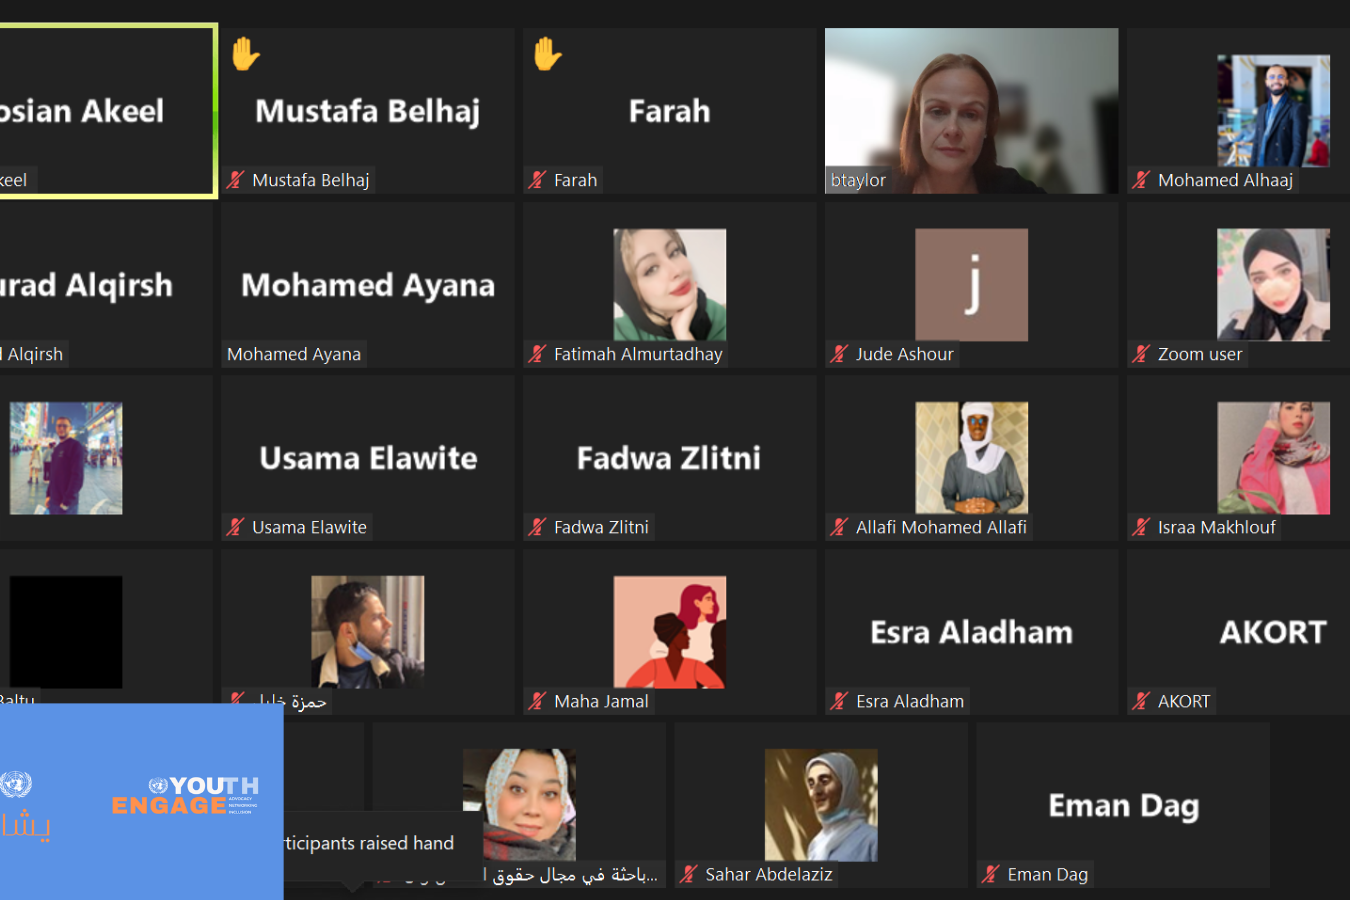
Task: Select btaylor's live video tile
Action: [x=971, y=111]
